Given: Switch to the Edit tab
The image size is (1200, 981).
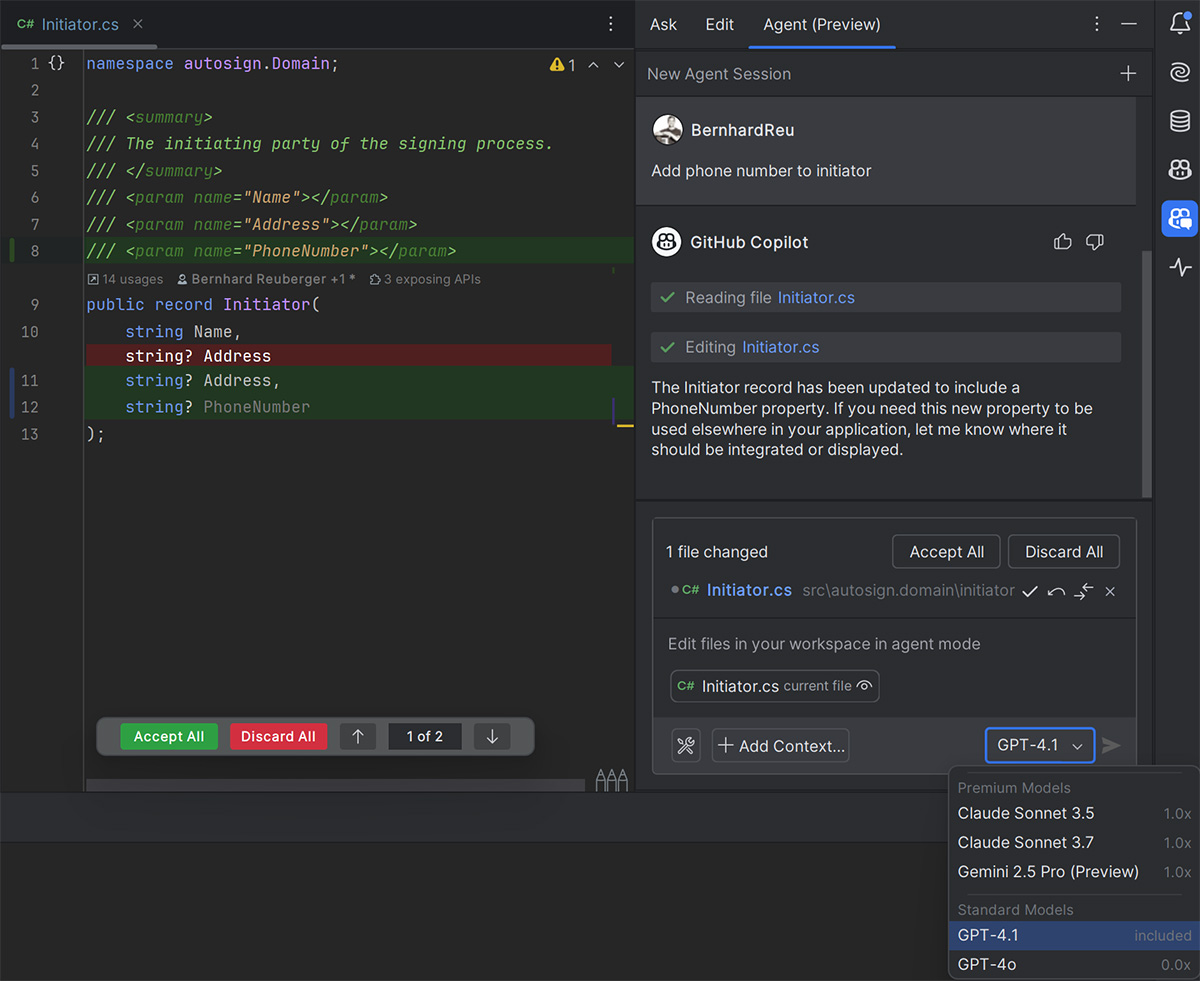Looking at the screenshot, I should [x=719, y=24].
